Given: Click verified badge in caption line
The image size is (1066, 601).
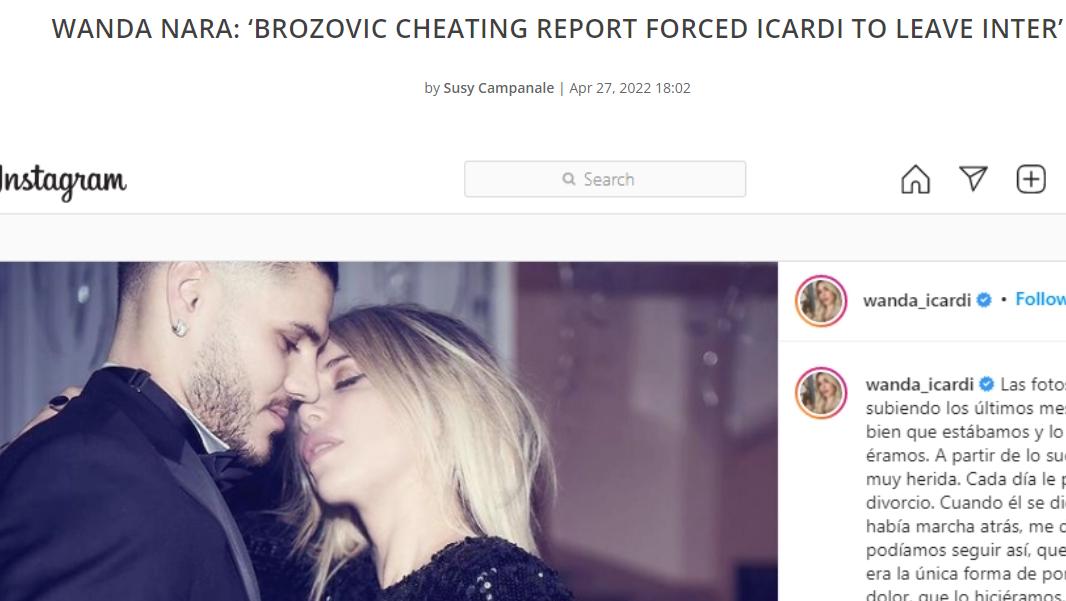Looking at the screenshot, I should pos(986,384).
